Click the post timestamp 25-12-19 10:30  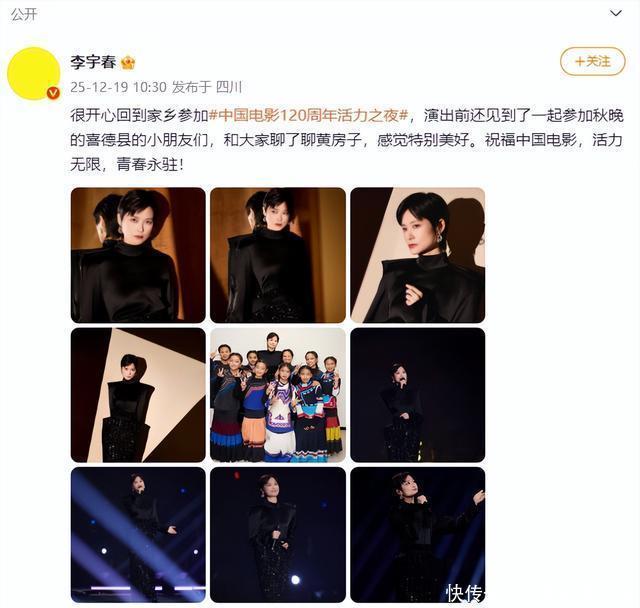118,87
